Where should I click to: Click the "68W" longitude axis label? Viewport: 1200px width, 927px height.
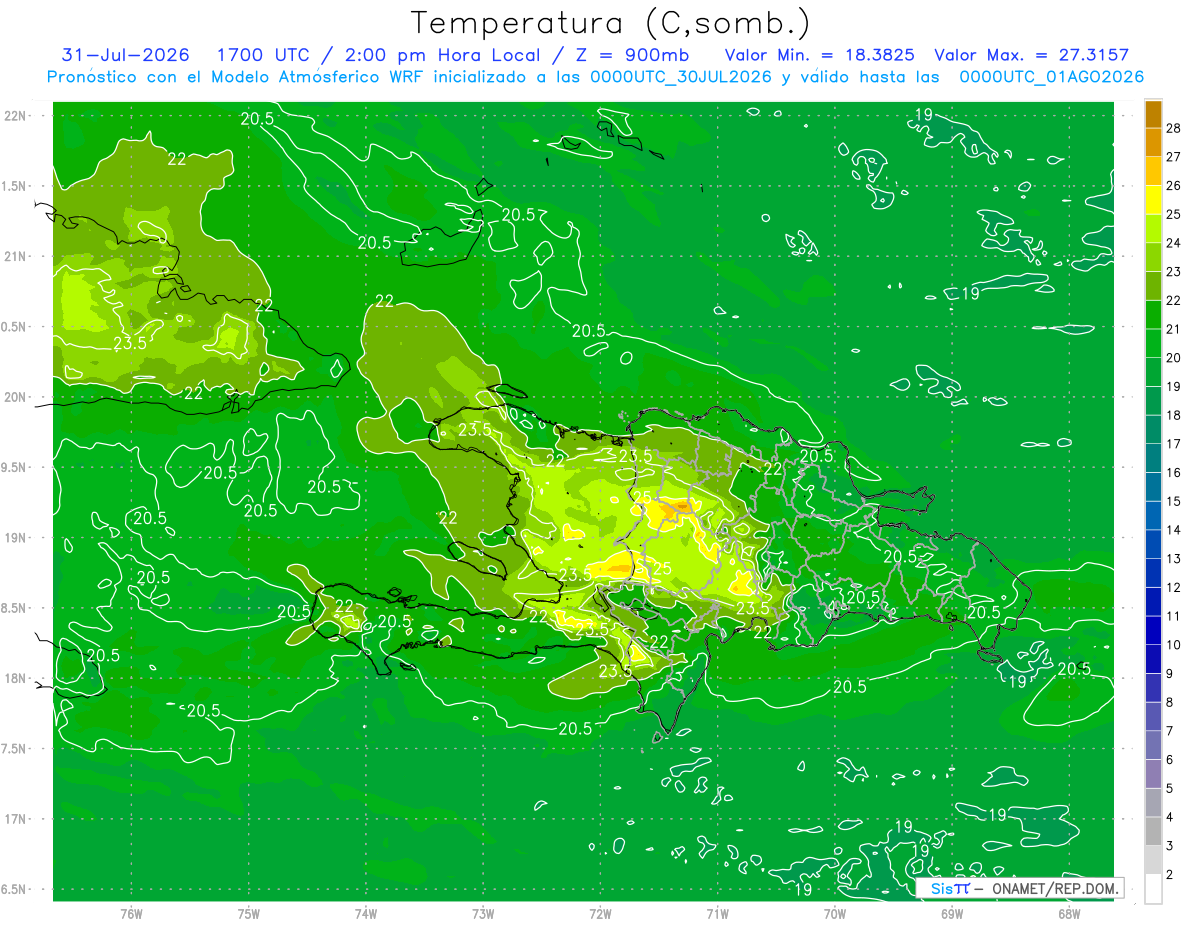[x=1069, y=913]
